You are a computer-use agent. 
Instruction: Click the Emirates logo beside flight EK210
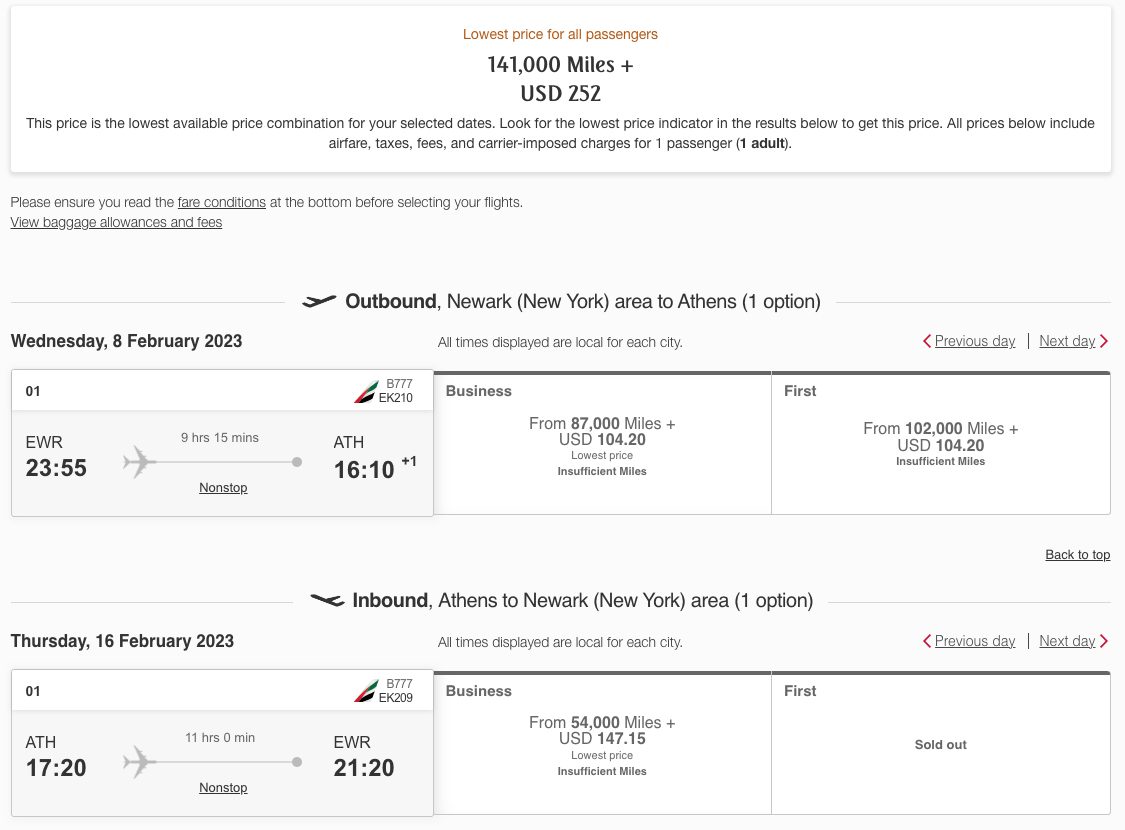pos(367,390)
